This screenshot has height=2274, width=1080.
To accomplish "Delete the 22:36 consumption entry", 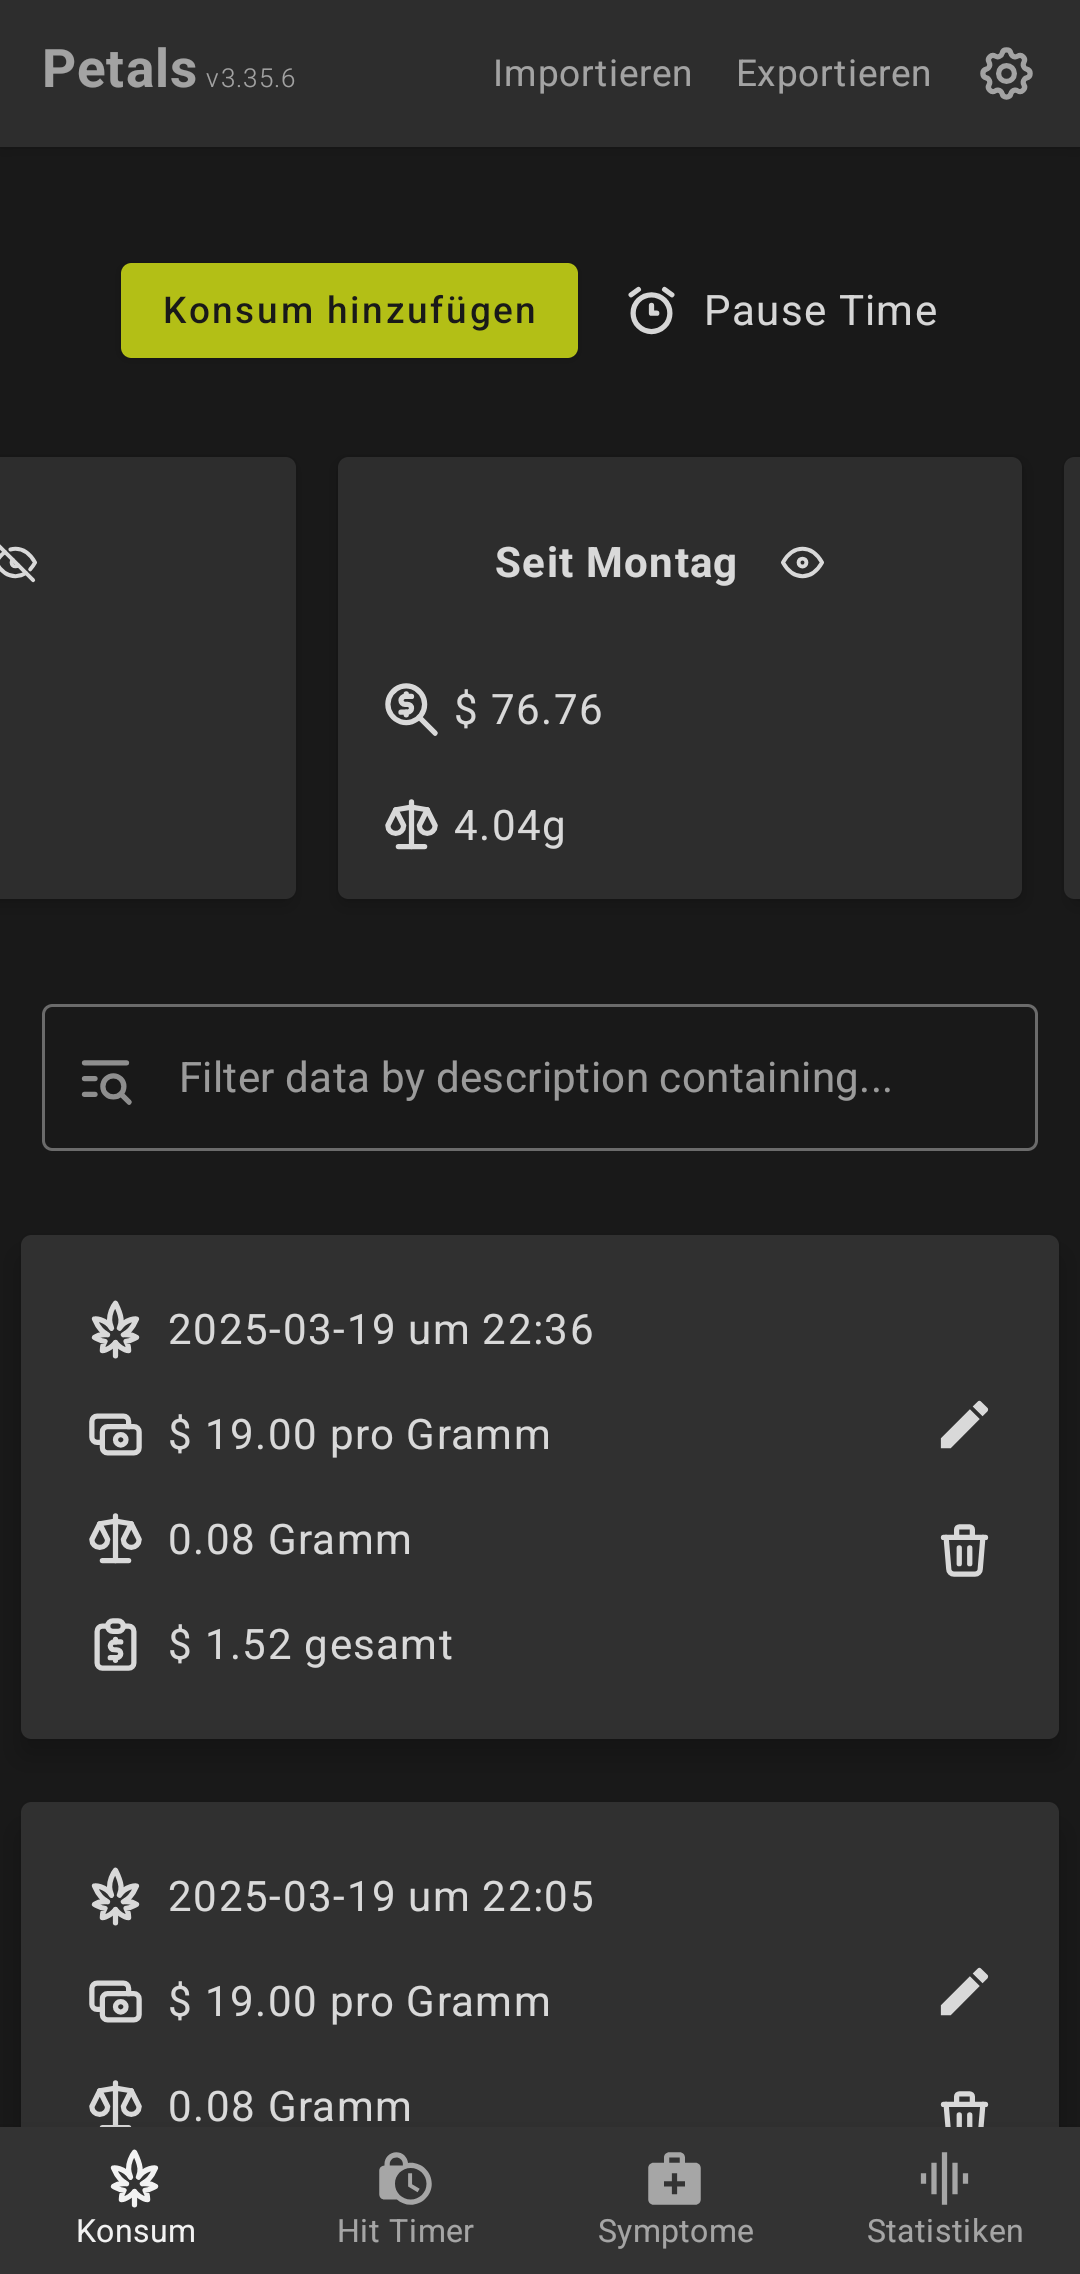I will click(964, 1550).
